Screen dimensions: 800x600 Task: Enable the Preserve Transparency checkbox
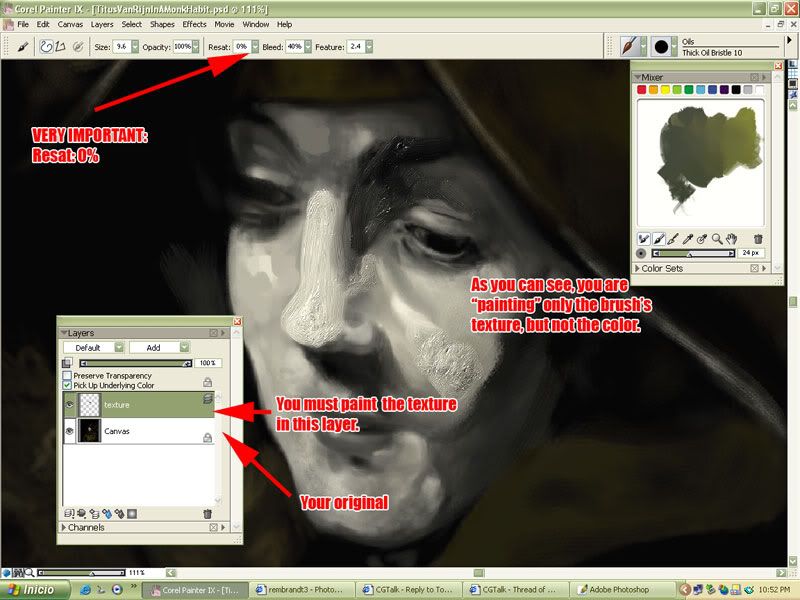(67, 375)
